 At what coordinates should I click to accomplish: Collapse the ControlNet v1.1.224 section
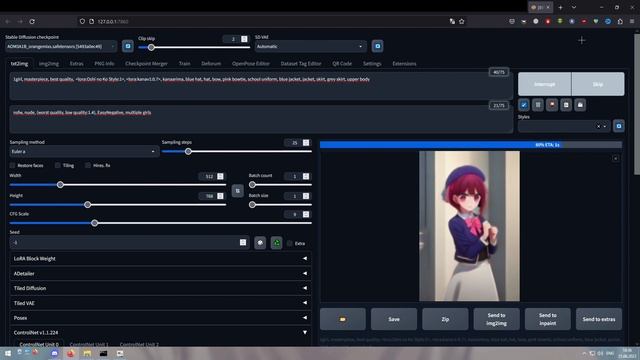click(160, 332)
